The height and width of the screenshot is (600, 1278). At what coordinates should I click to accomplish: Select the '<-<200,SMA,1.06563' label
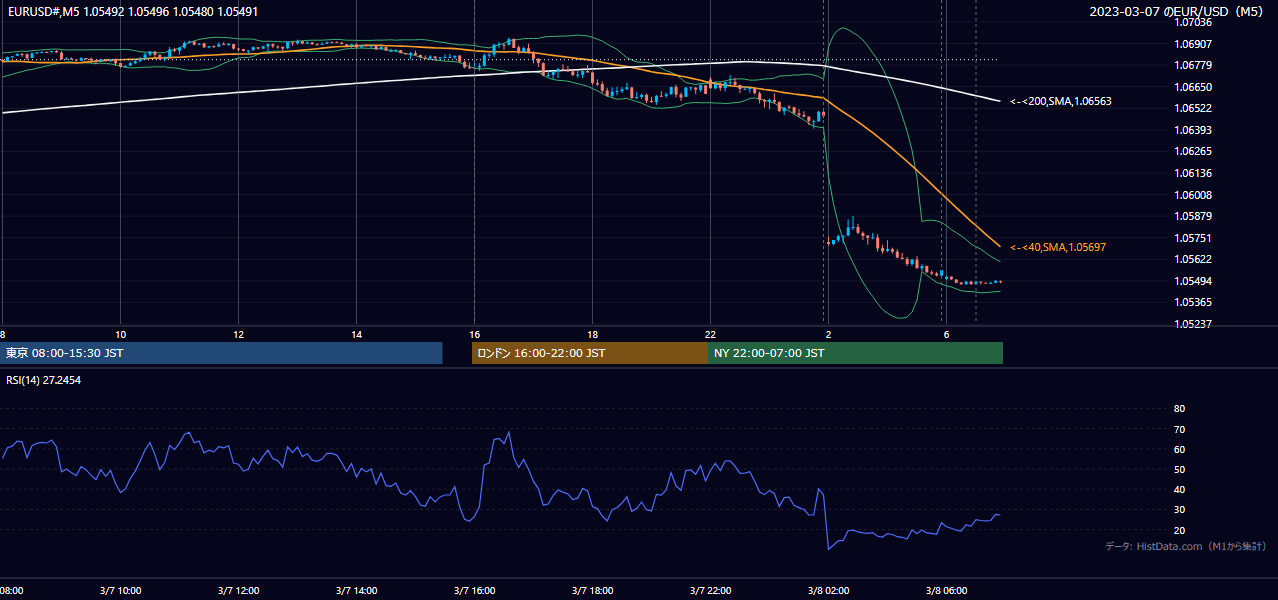[x=1061, y=101]
